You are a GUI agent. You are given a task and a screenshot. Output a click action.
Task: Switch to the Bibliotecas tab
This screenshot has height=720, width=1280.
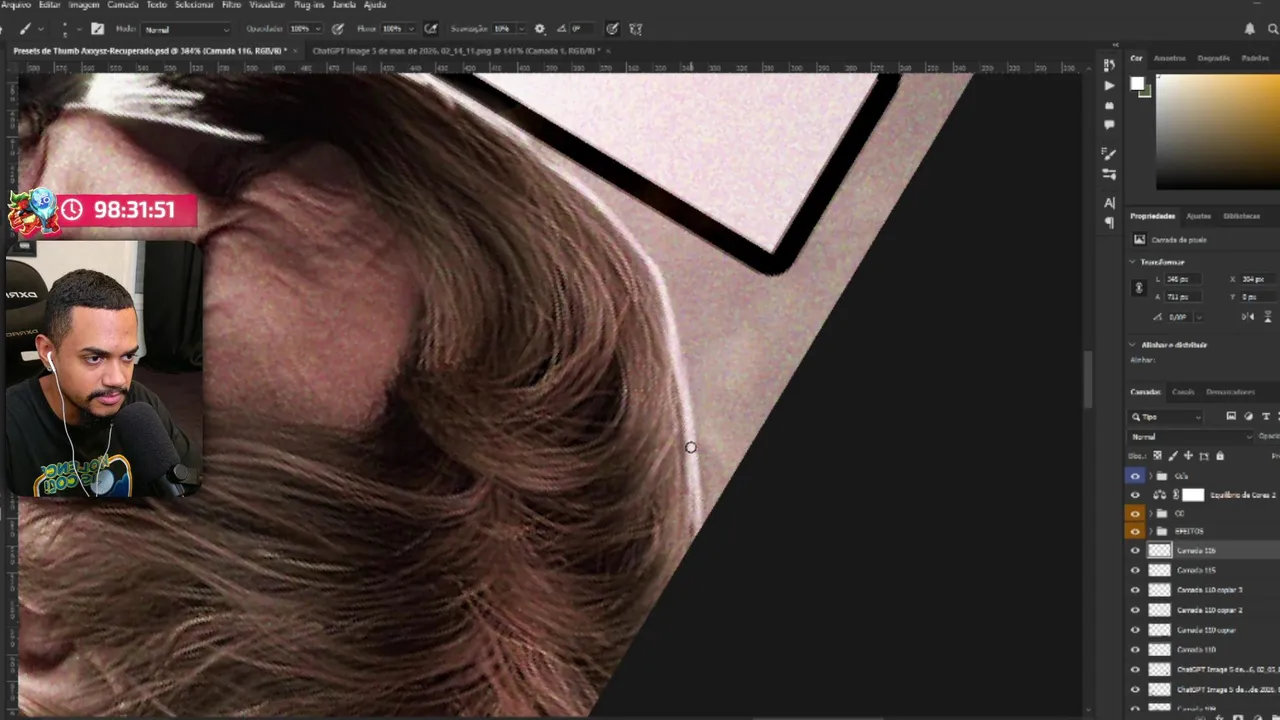[x=1241, y=216]
